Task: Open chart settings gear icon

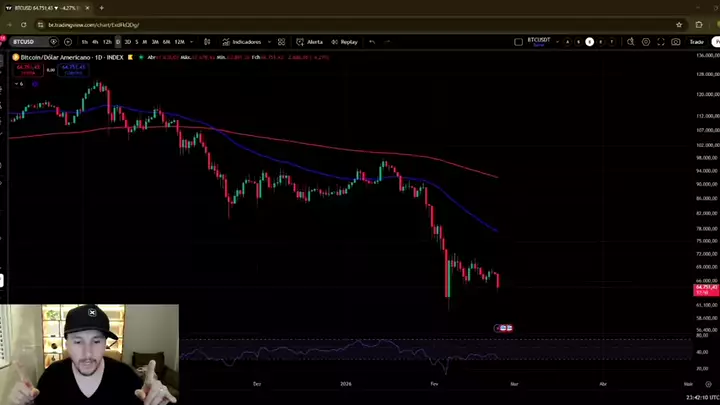Action: [646, 42]
